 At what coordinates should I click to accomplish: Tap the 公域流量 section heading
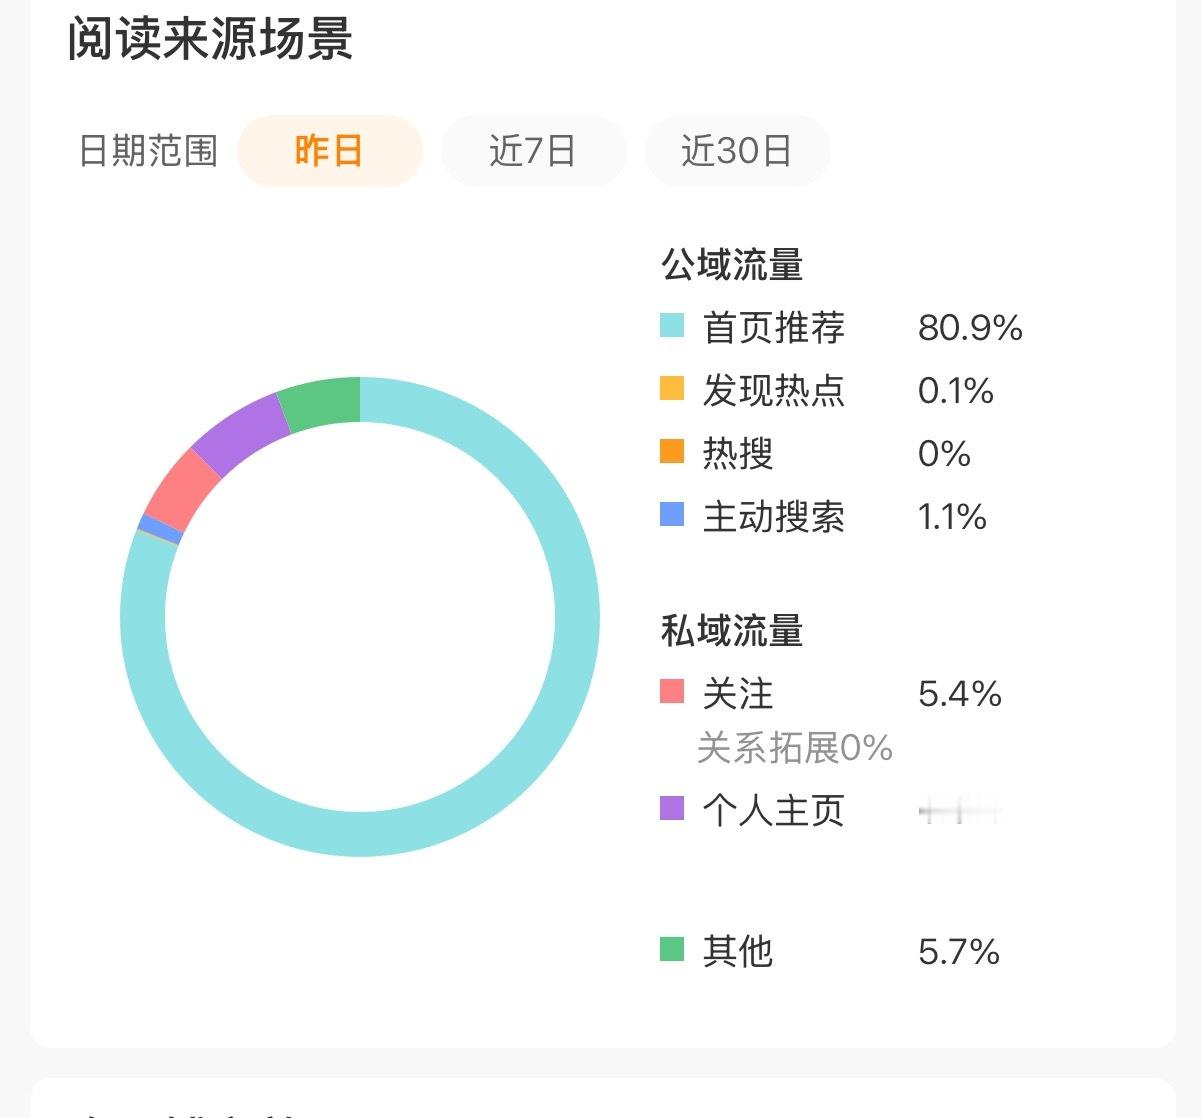[x=732, y=265]
